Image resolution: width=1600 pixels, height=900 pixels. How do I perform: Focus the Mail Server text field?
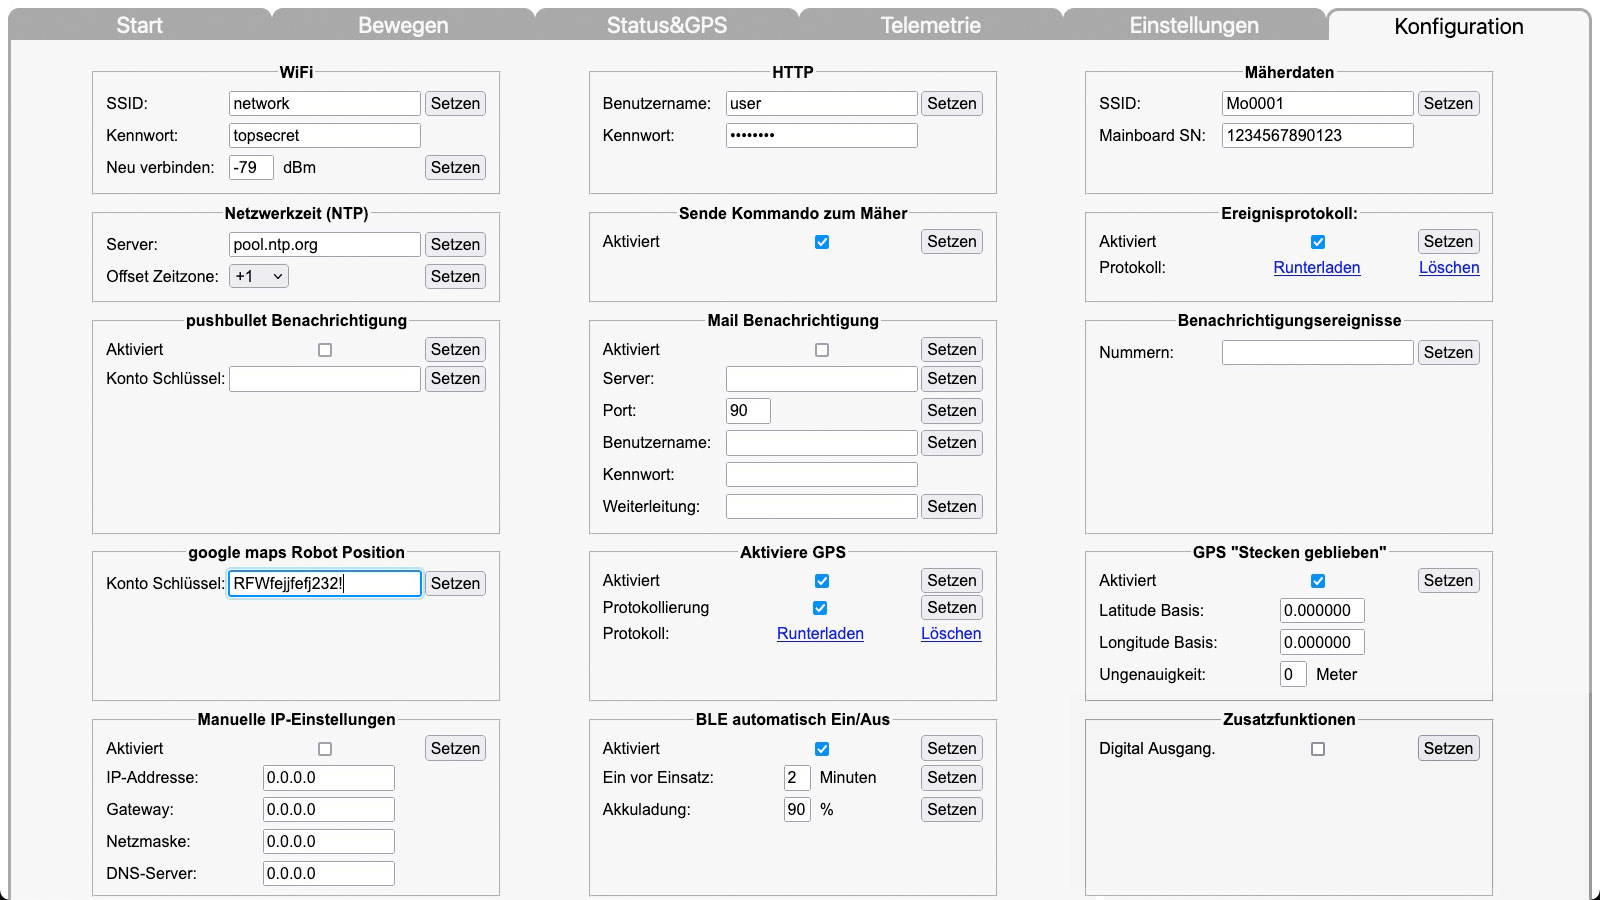[821, 379]
